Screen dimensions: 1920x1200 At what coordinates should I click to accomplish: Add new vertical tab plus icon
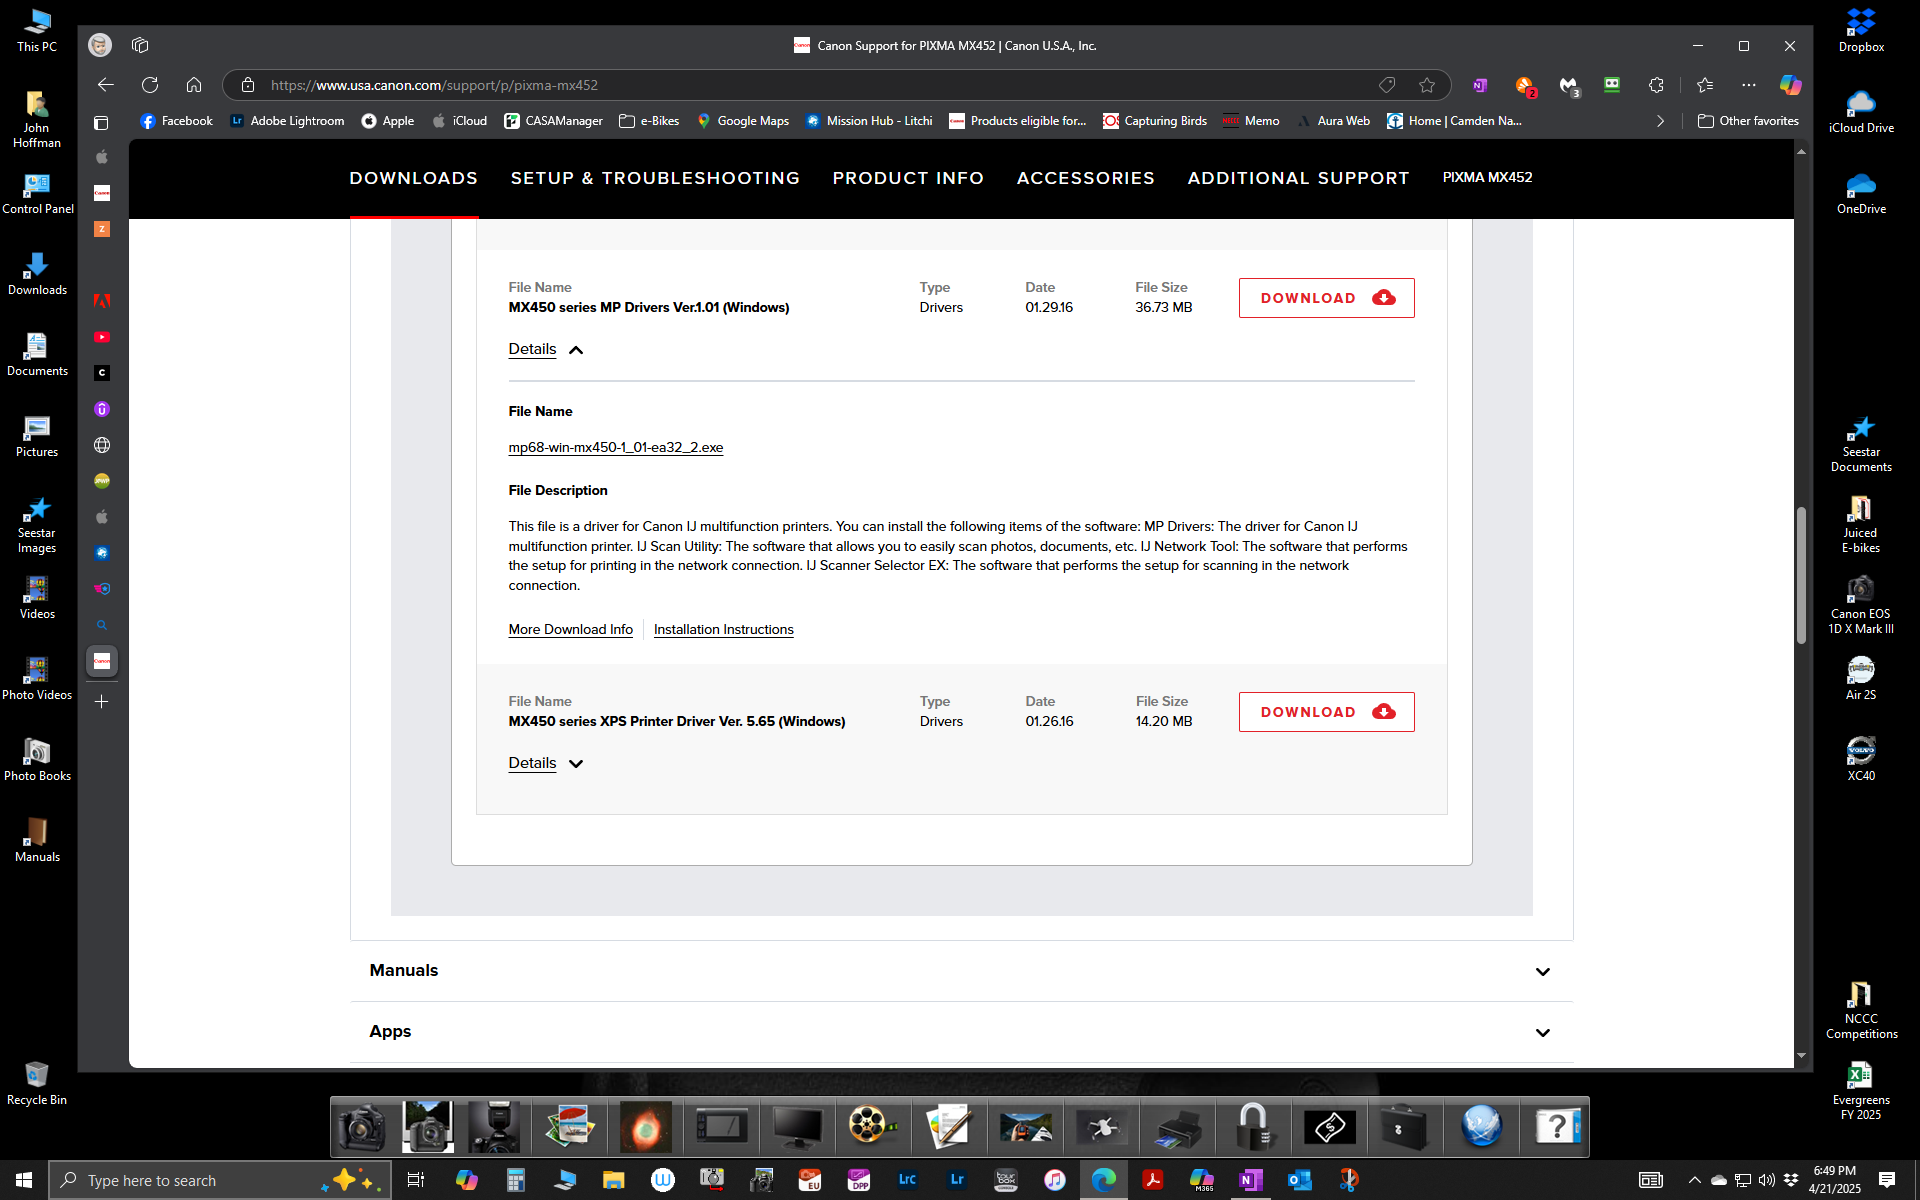click(x=101, y=702)
